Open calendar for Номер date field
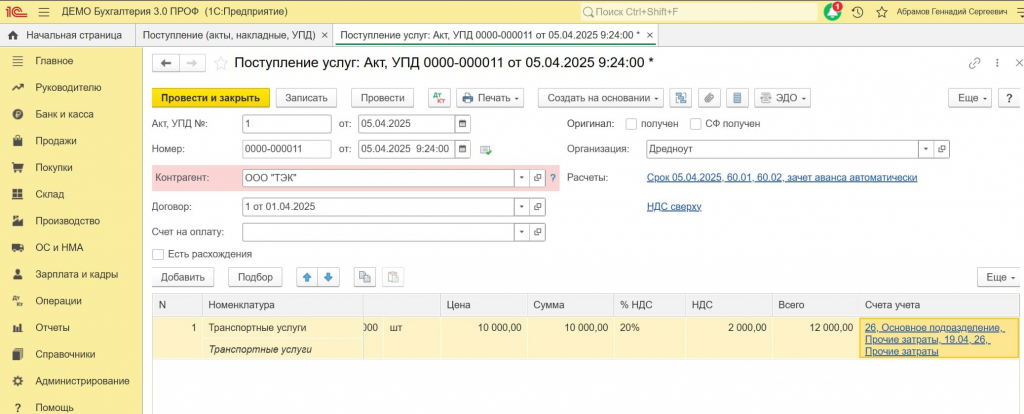Viewport: 1024px width, 414px height. pos(462,149)
